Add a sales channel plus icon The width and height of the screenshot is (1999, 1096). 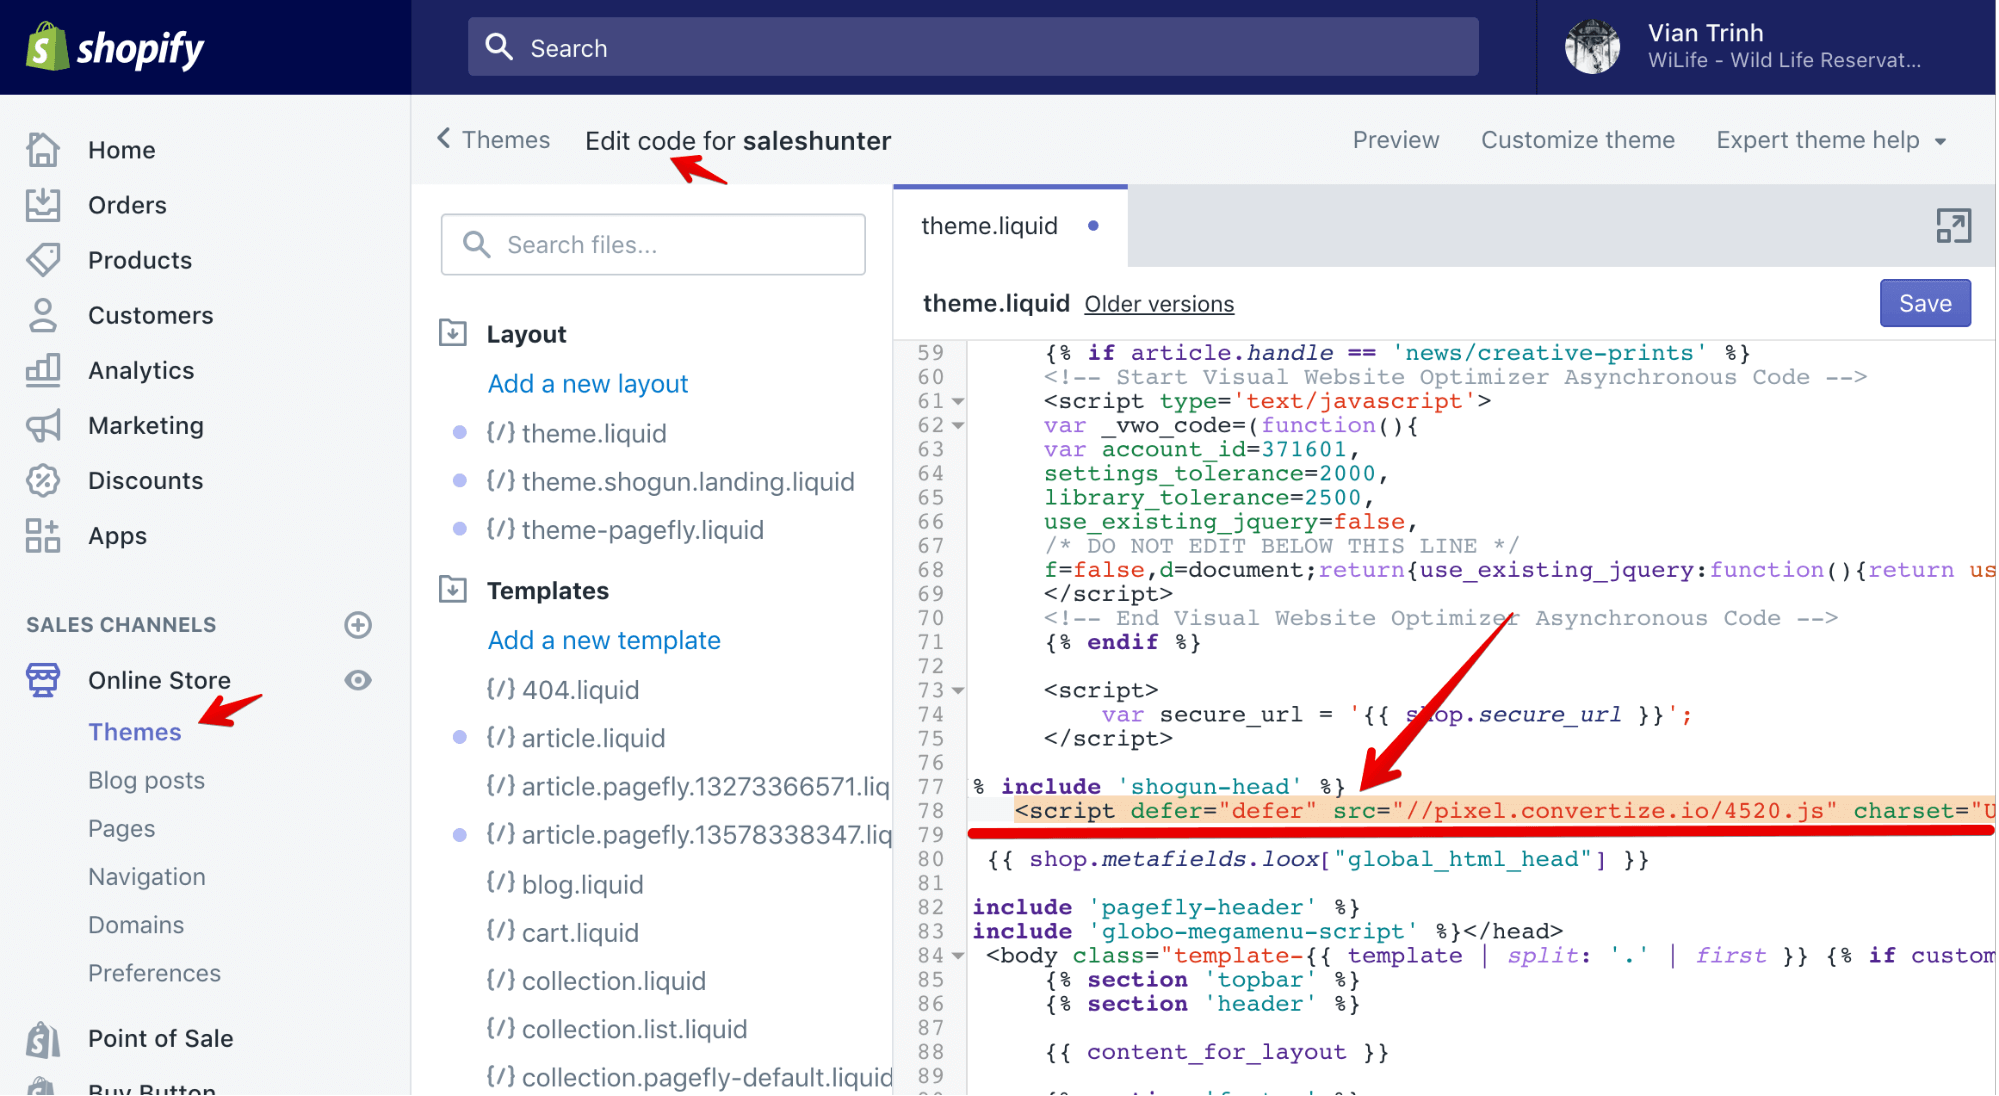[x=358, y=625]
